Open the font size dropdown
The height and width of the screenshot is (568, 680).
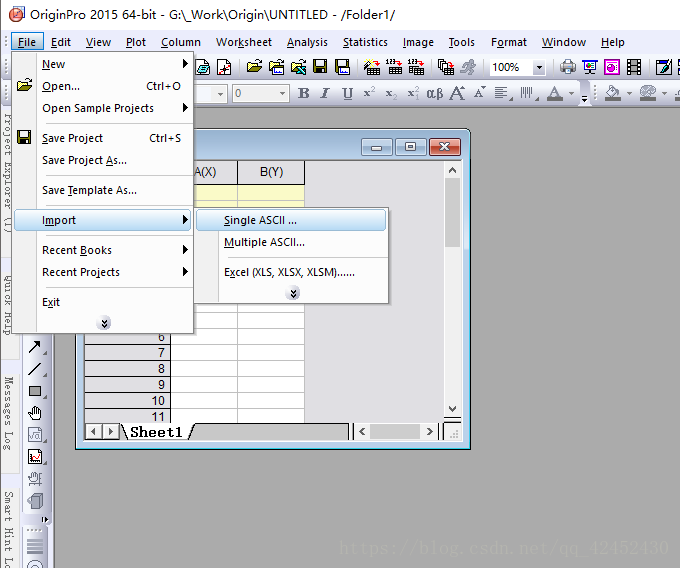pos(282,93)
